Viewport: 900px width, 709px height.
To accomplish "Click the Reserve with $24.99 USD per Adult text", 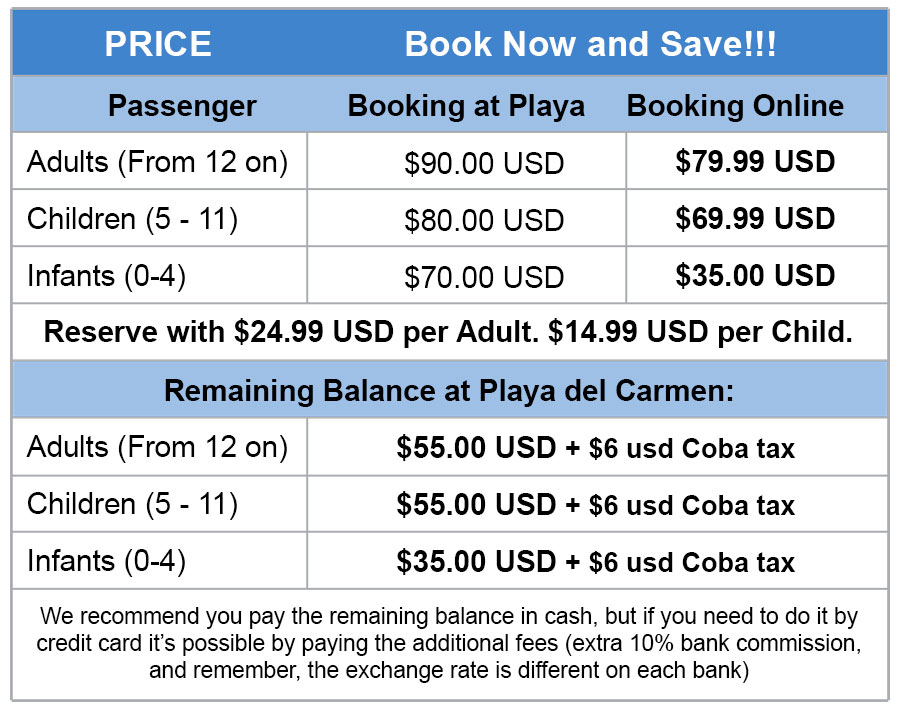I will tap(292, 332).
